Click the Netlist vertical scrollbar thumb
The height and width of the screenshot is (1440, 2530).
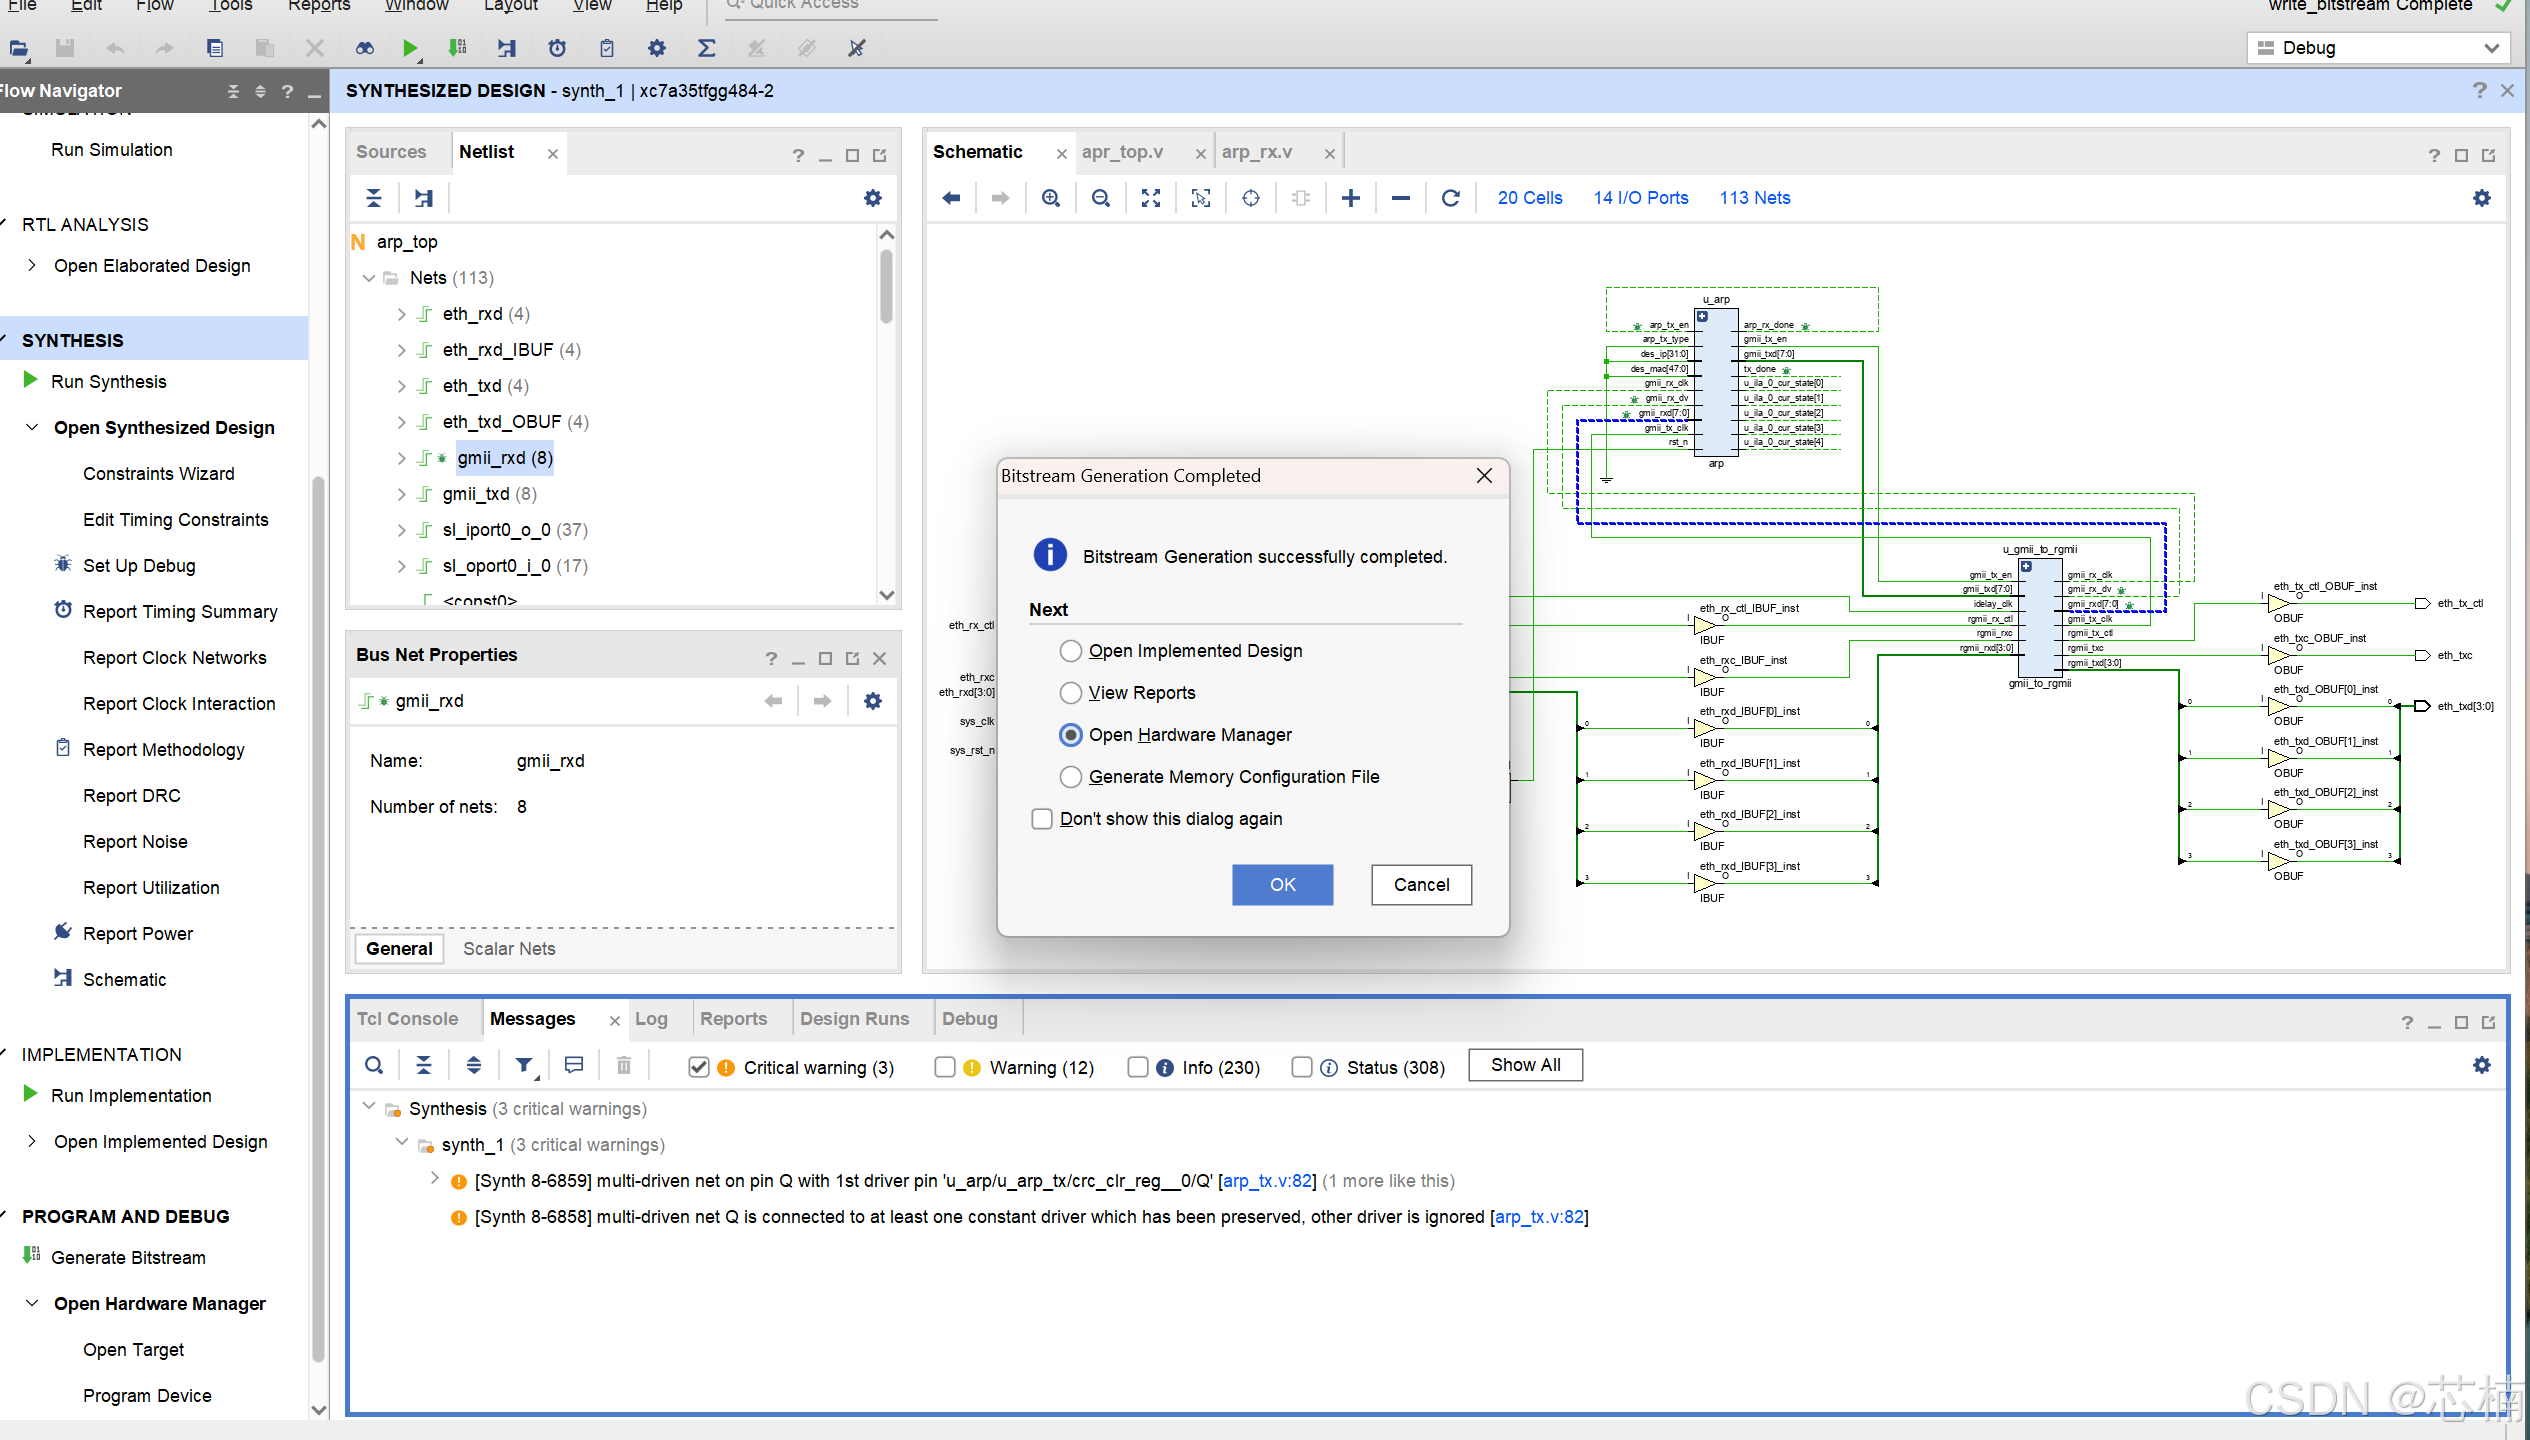(x=886, y=286)
